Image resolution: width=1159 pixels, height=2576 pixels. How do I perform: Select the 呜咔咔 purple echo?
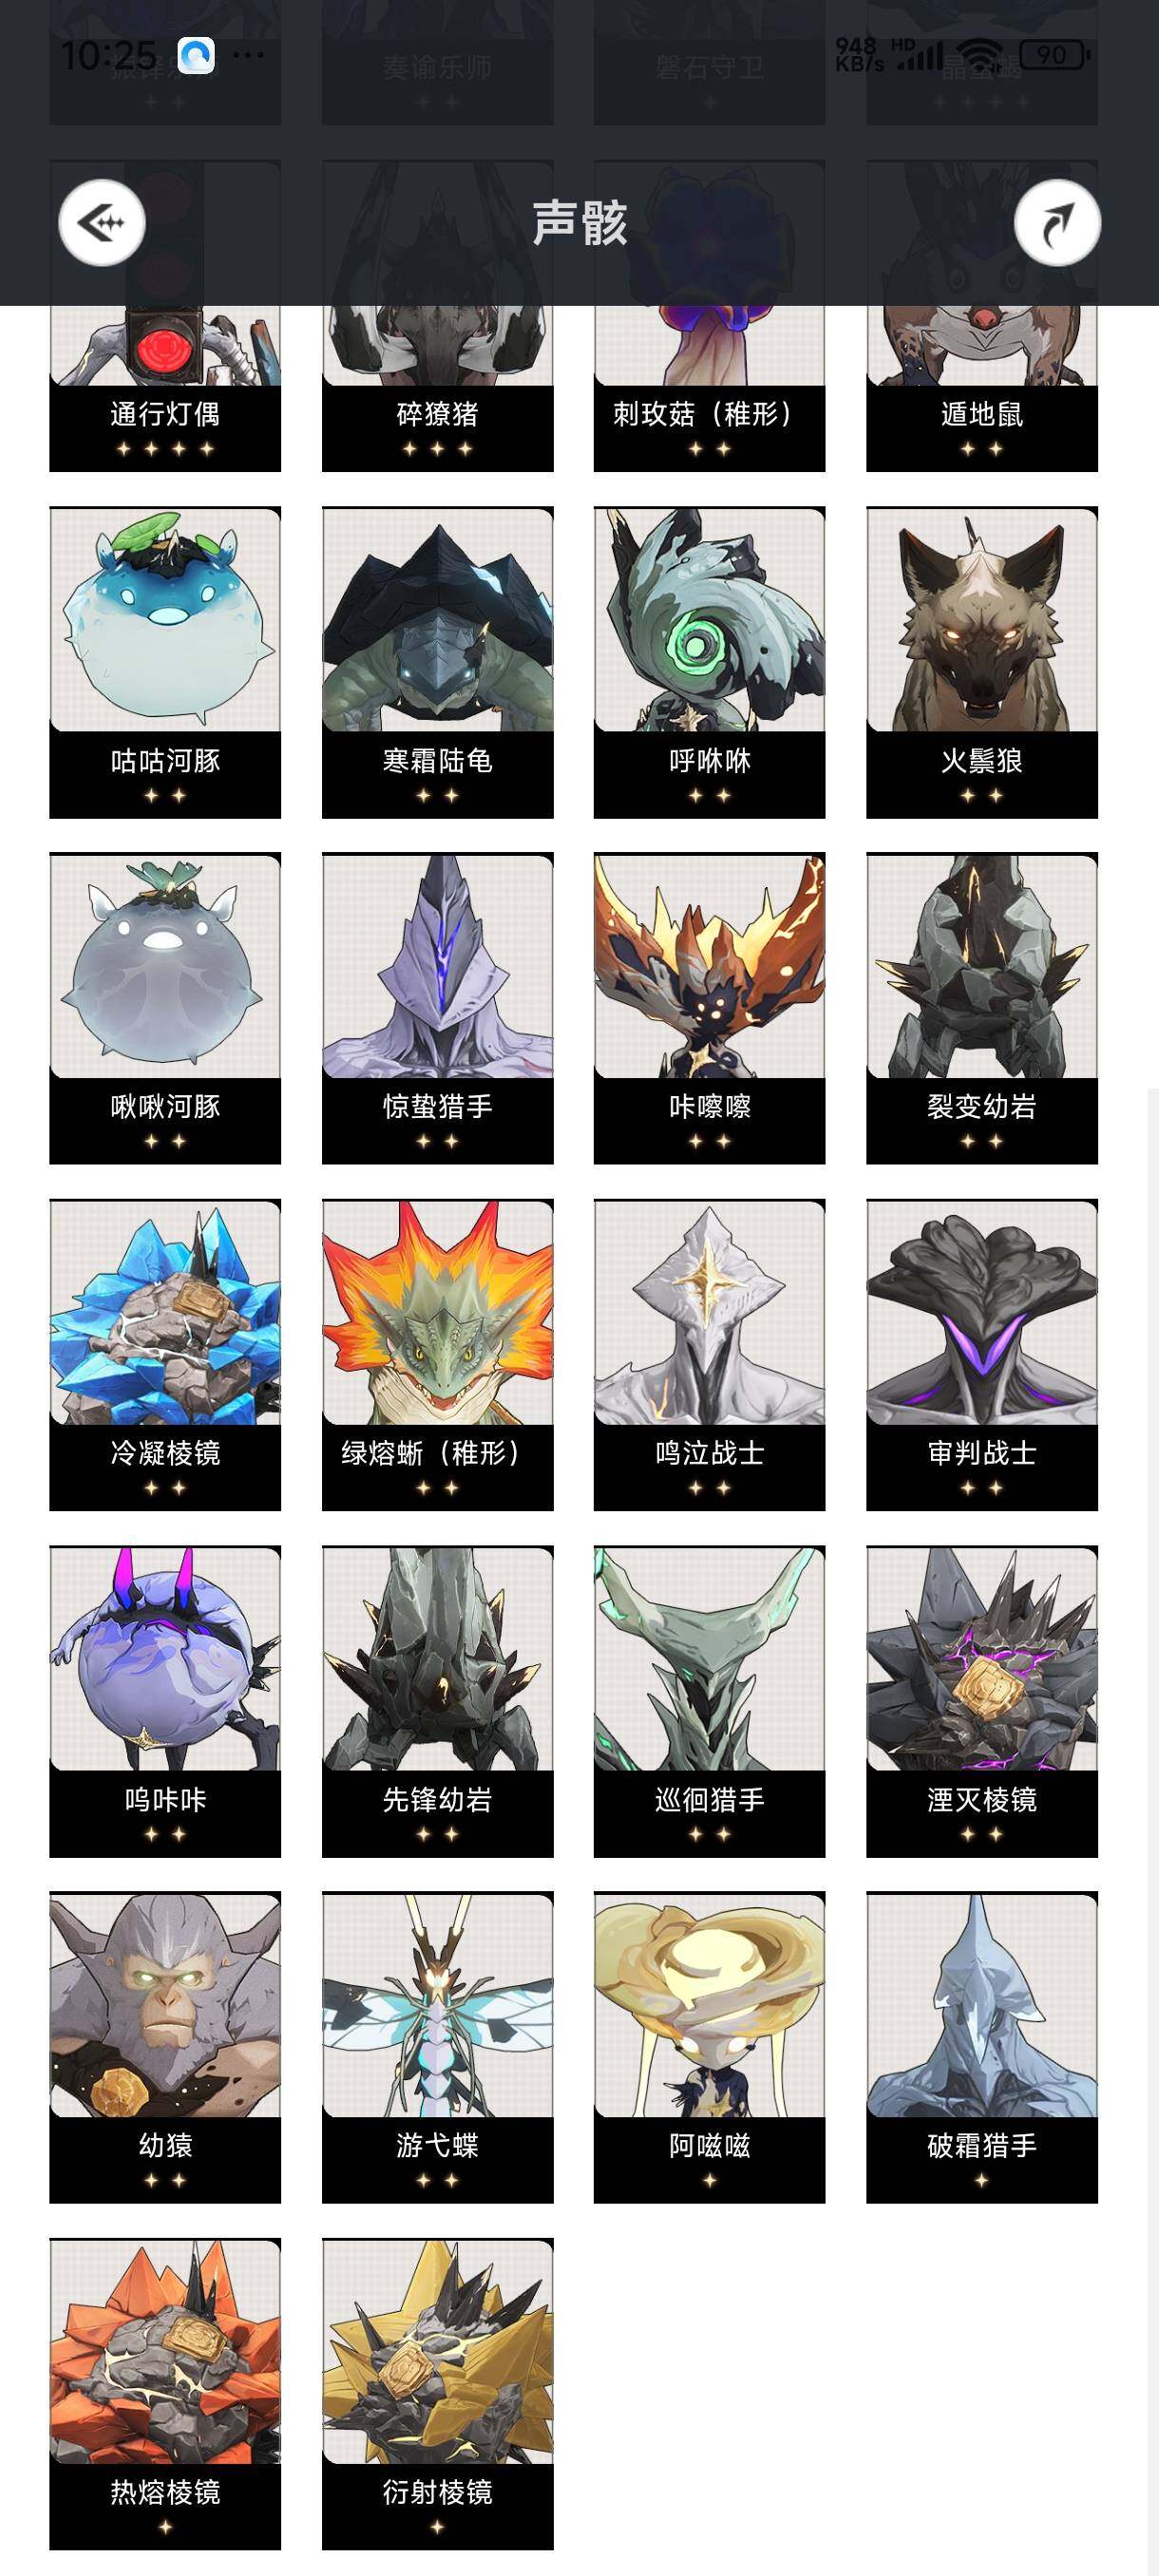coord(165,1701)
